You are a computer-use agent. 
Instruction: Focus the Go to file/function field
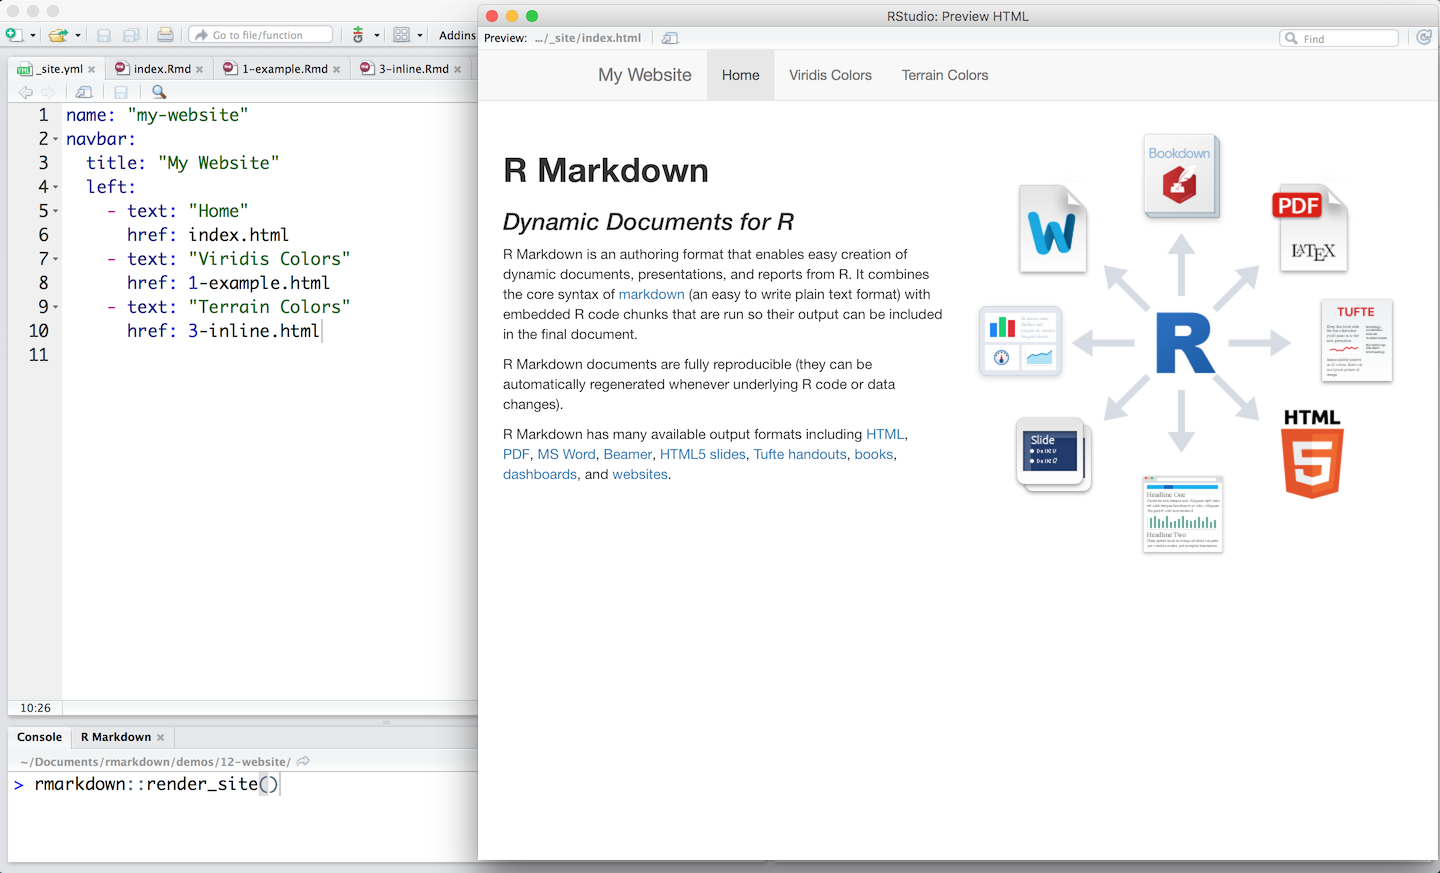tap(261, 35)
